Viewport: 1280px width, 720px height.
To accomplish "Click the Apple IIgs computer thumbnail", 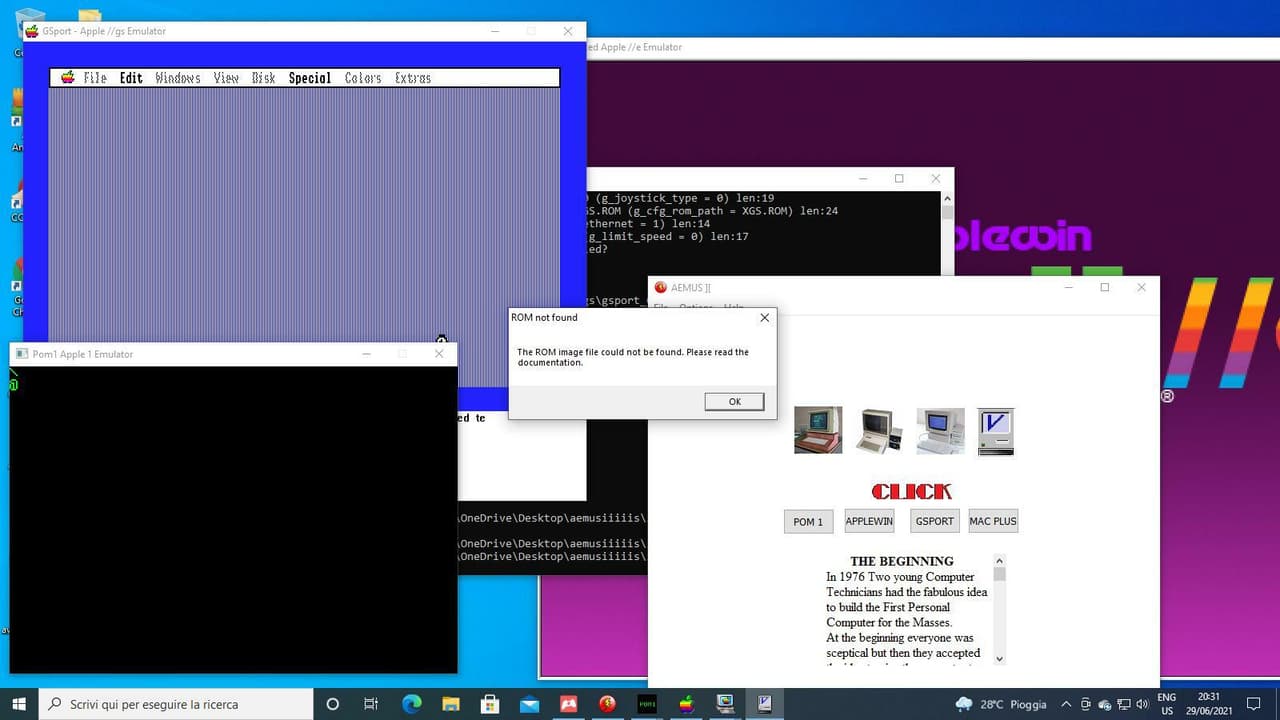I will (x=940, y=431).
